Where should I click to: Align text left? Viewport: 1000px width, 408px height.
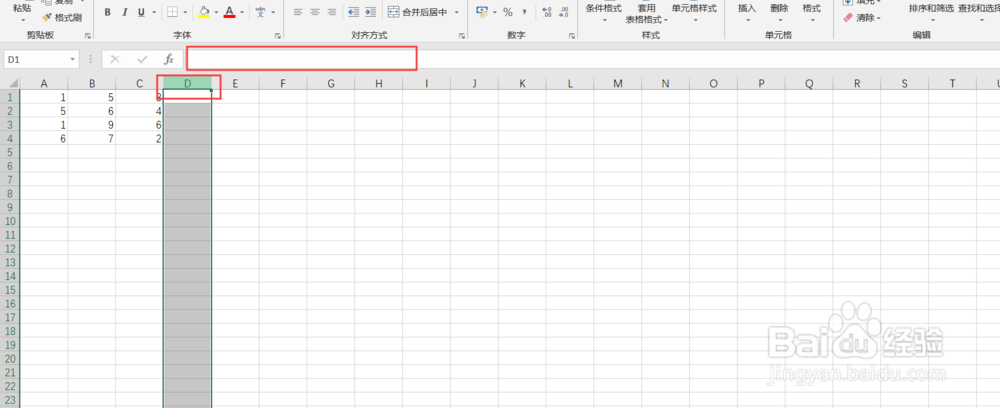298,12
